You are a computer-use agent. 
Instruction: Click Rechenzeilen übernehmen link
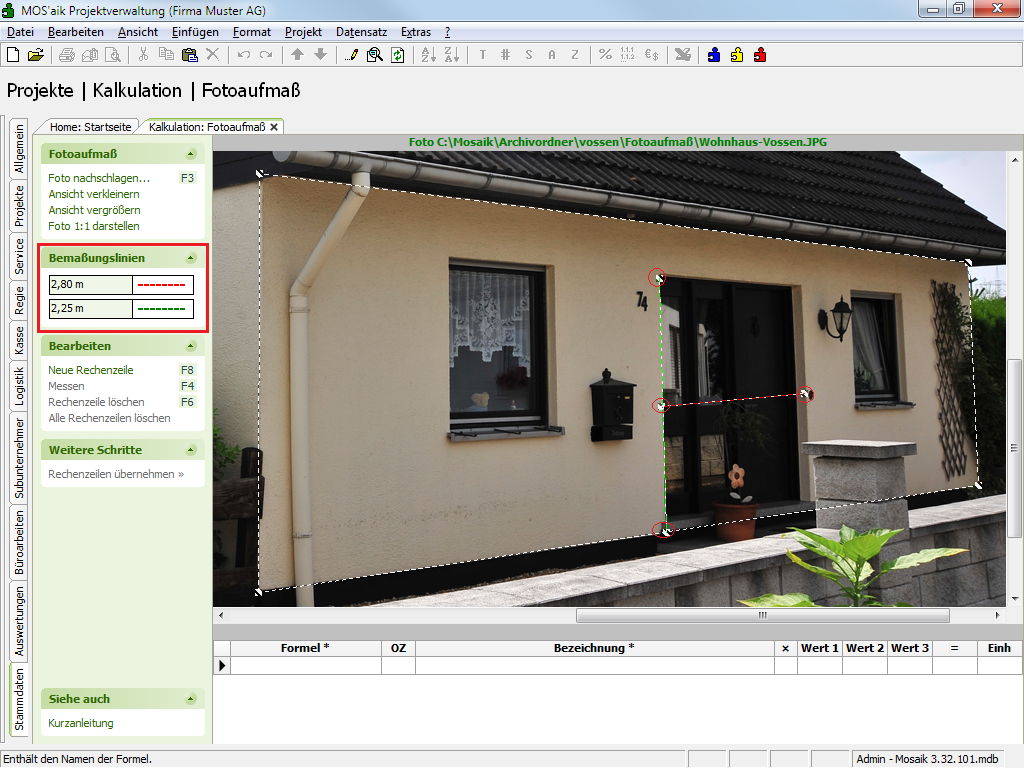point(116,474)
